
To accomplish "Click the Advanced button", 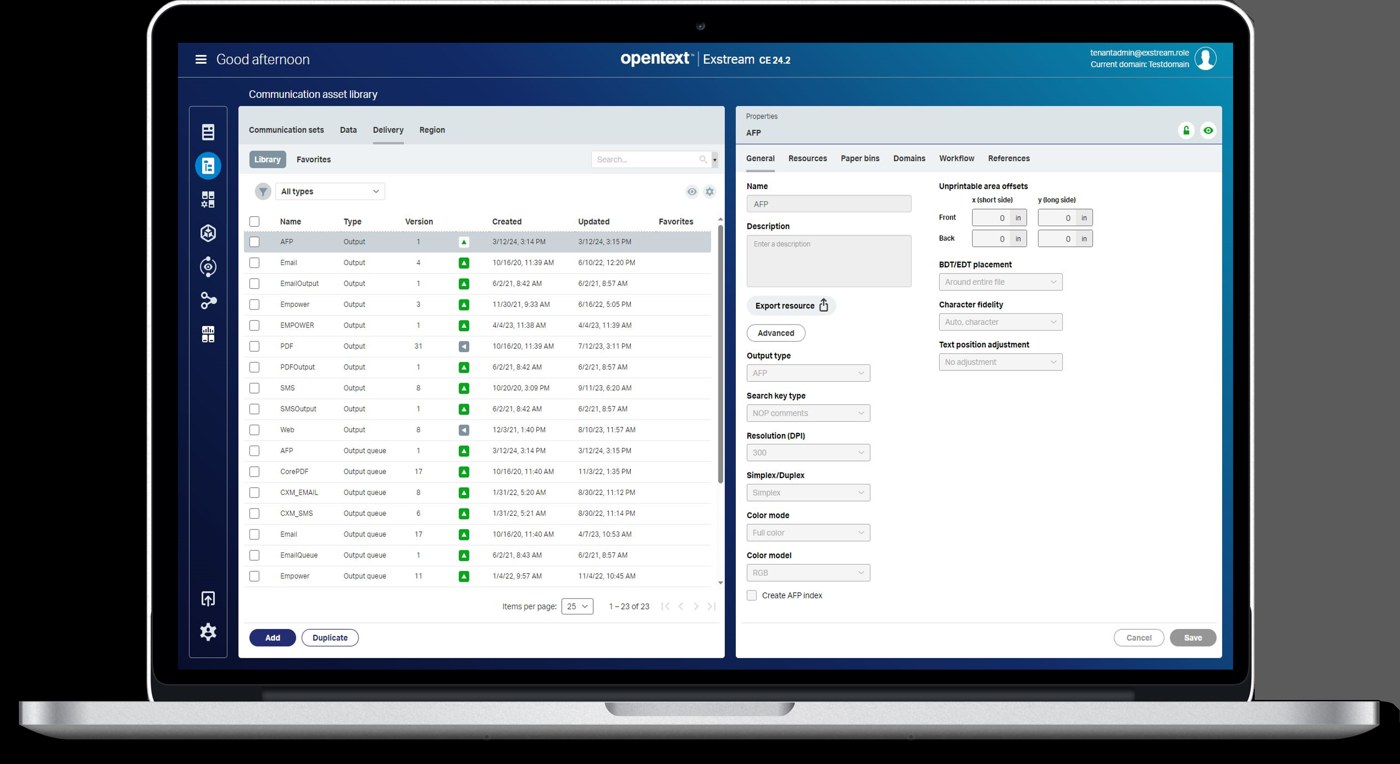I will click(x=776, y=333).
